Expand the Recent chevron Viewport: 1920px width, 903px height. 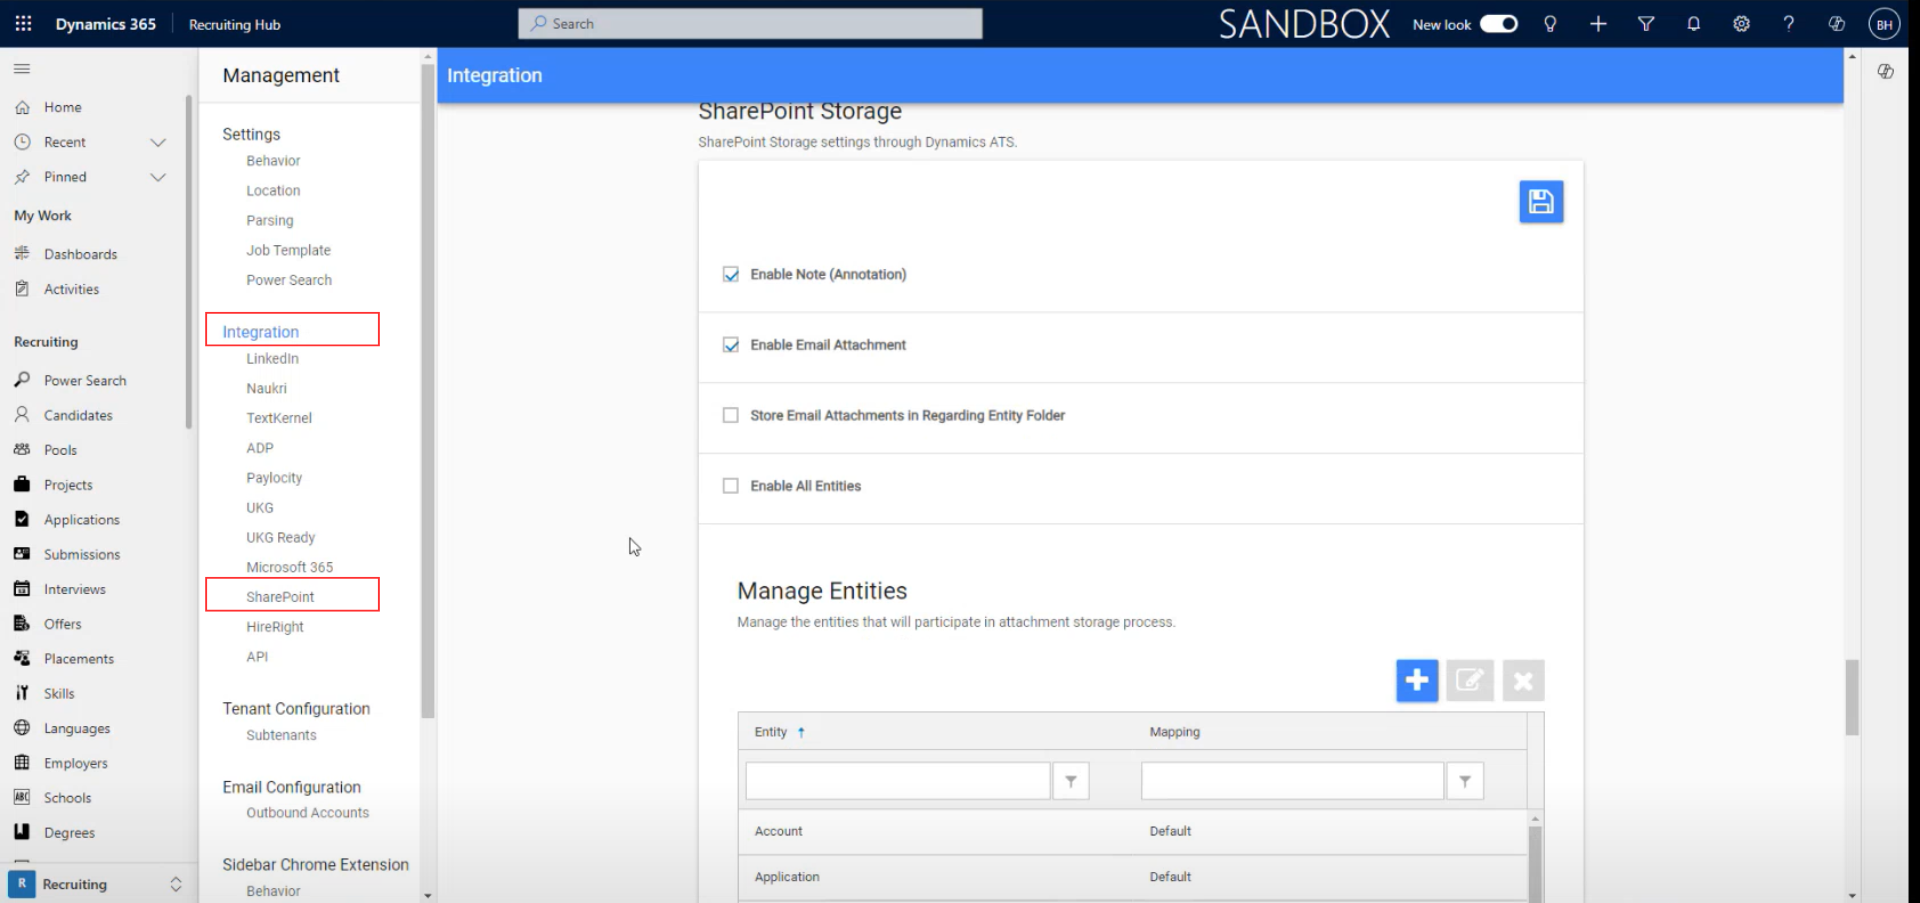[158, 142]
